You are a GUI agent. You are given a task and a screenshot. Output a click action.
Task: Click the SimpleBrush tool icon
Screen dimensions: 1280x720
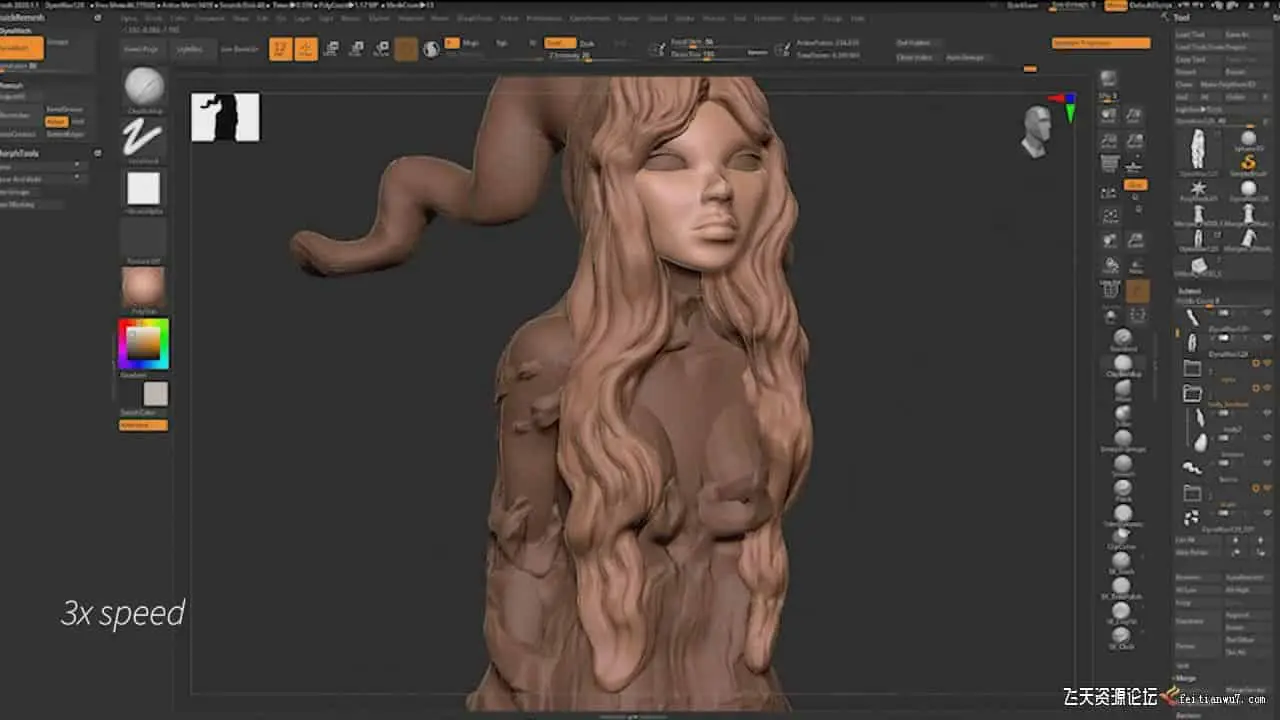click(1248, 163)
